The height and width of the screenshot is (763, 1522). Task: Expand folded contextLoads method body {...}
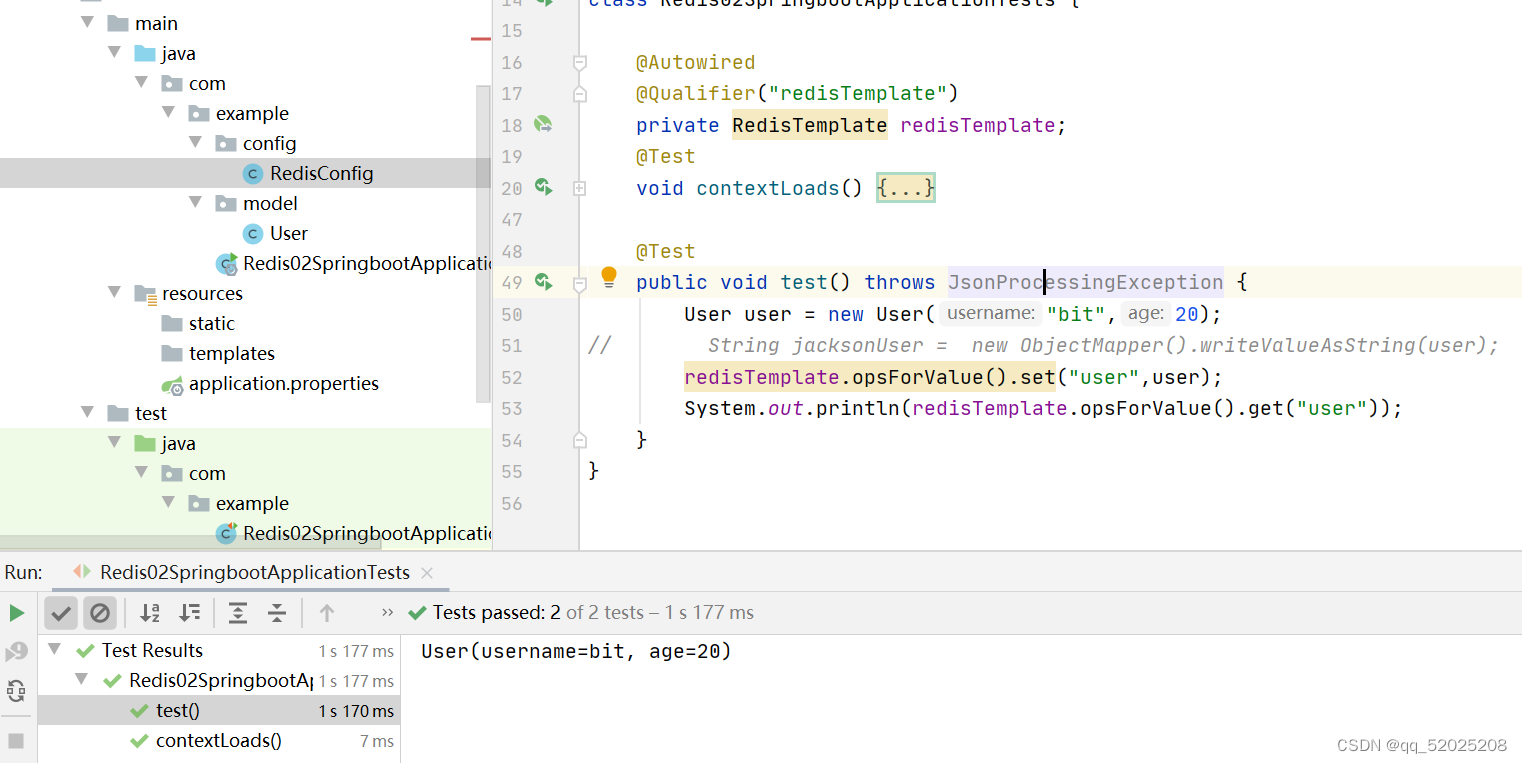(x=906, y=188)
